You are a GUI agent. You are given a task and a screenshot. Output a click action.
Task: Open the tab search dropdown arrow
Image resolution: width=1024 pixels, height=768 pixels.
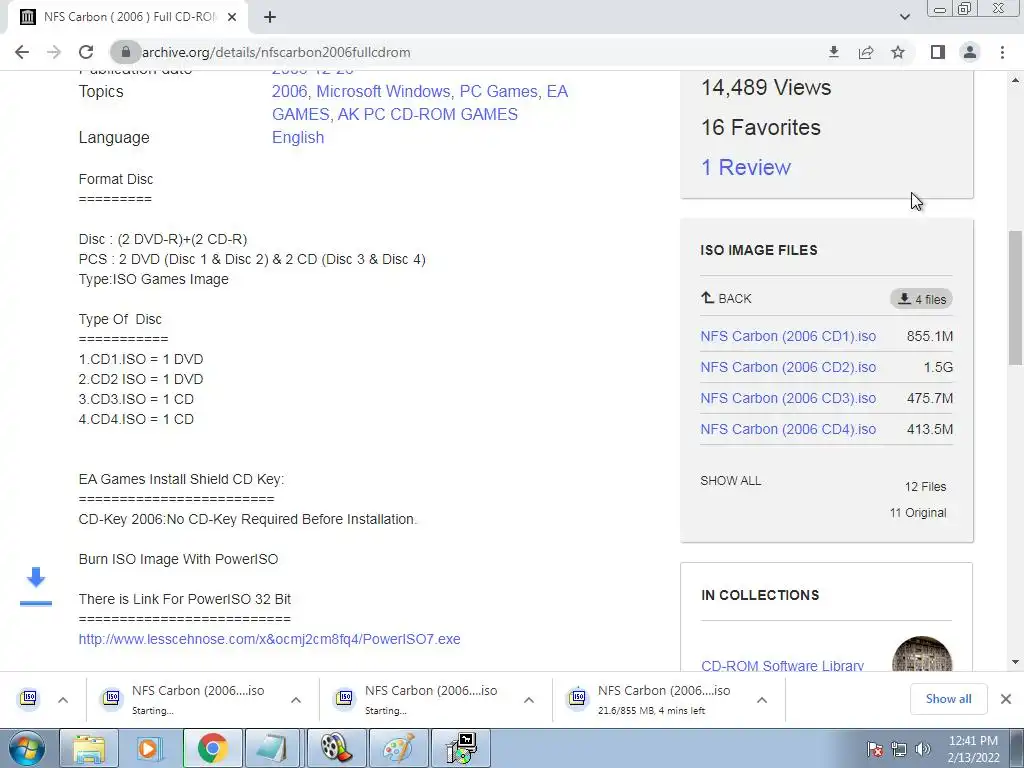click(x=904, y=17)
